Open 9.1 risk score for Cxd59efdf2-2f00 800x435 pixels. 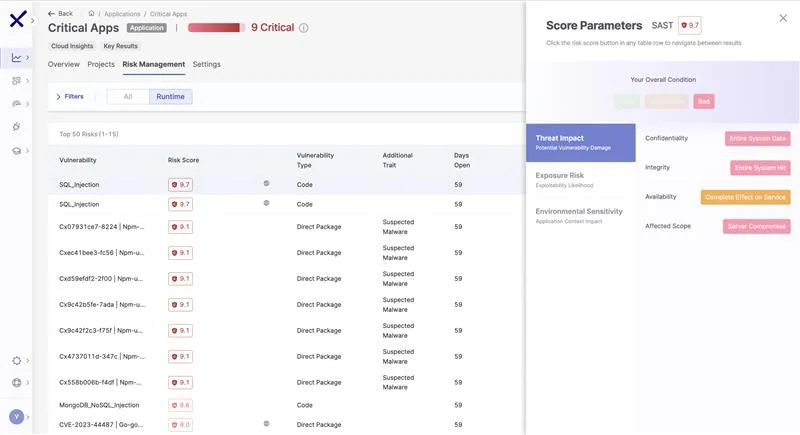pyautogui.click(x=181, y=279)
